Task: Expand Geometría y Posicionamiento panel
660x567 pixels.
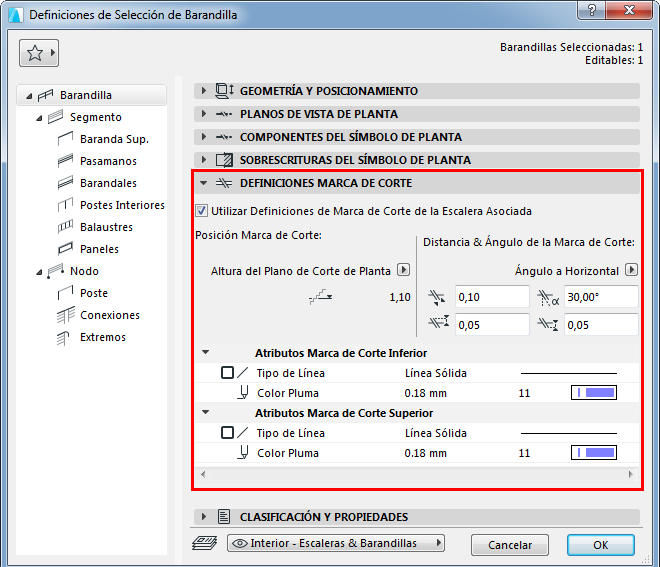Action: [204, 91]
